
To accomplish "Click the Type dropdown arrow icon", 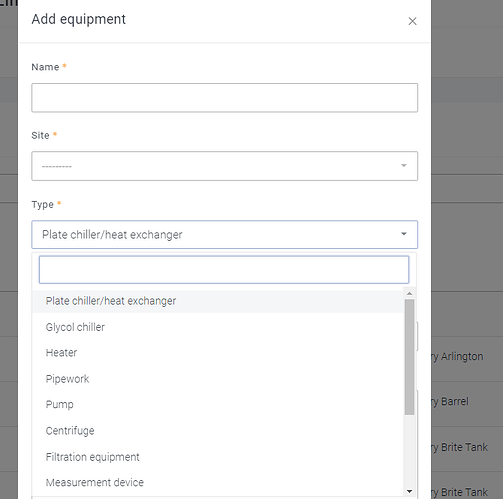I will [x=404, y=234].
